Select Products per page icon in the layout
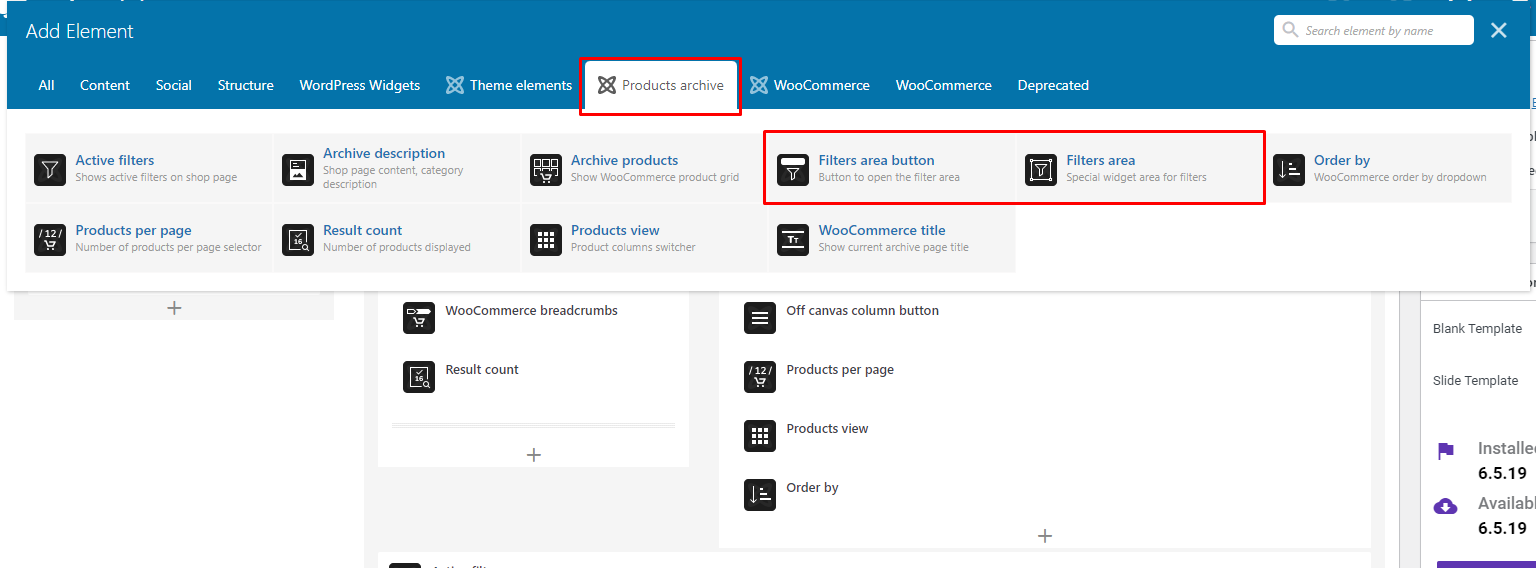Viewport: 1536px width, 568px height. (x=760, y=377)
